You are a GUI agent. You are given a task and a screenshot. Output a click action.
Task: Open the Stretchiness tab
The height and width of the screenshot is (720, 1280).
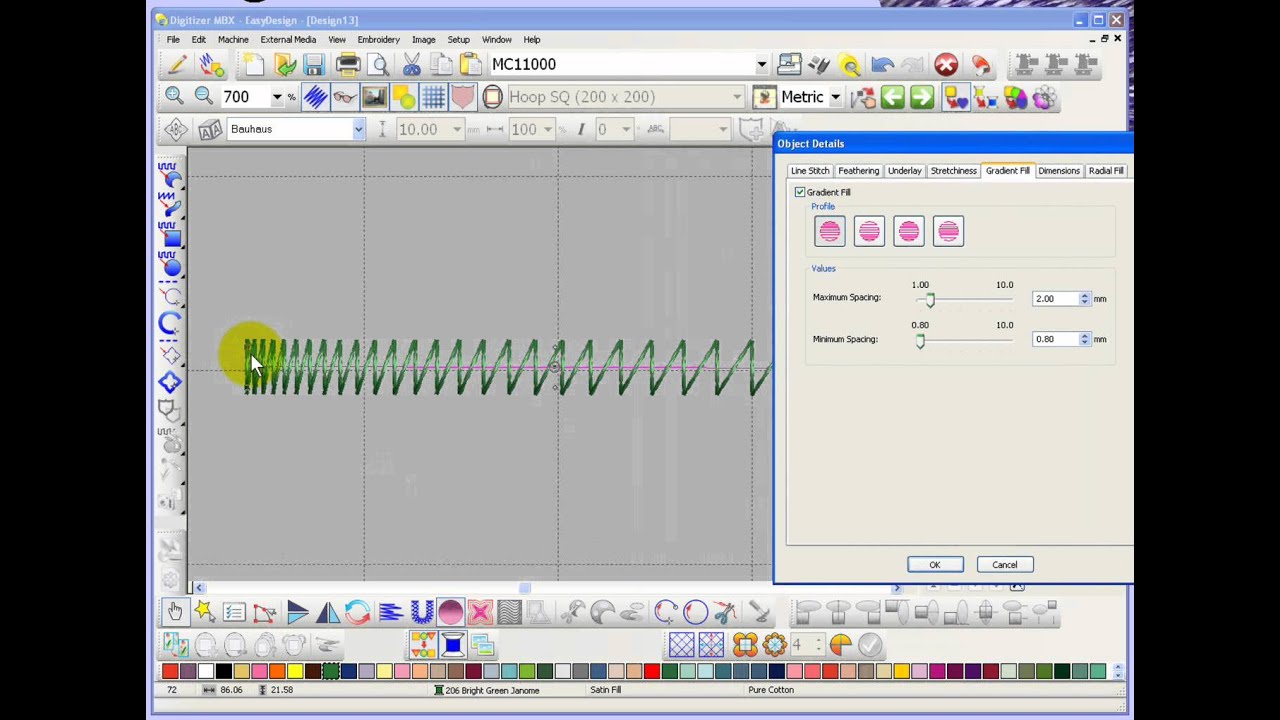pyautogui.click(x=954, y=171)
